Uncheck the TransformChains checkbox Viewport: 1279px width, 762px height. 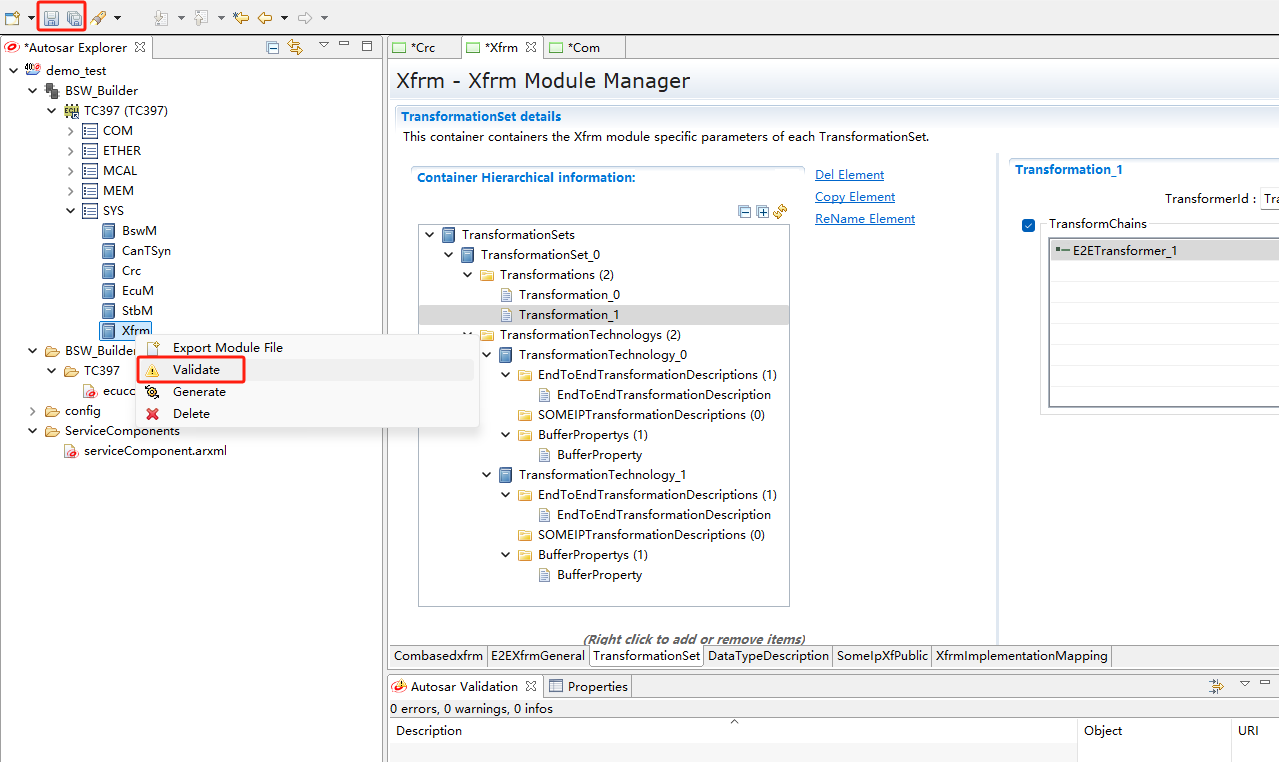click(x=1028, y=225)
